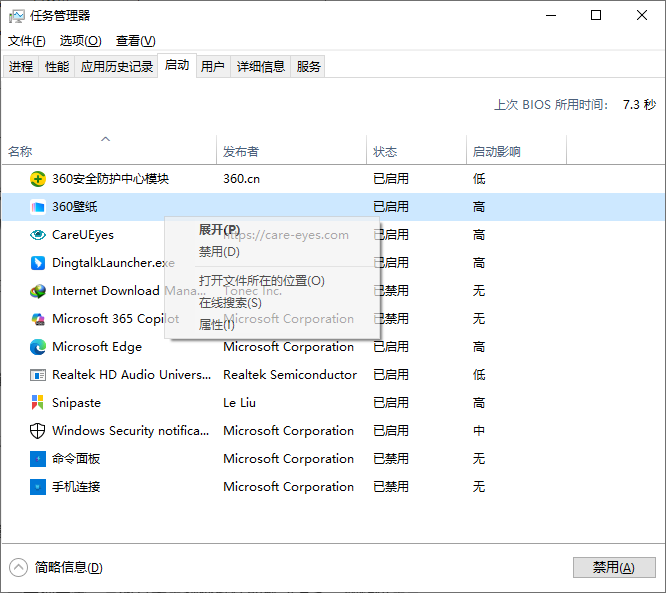Click 已启用 status in Snipaste row

point(391,403)
